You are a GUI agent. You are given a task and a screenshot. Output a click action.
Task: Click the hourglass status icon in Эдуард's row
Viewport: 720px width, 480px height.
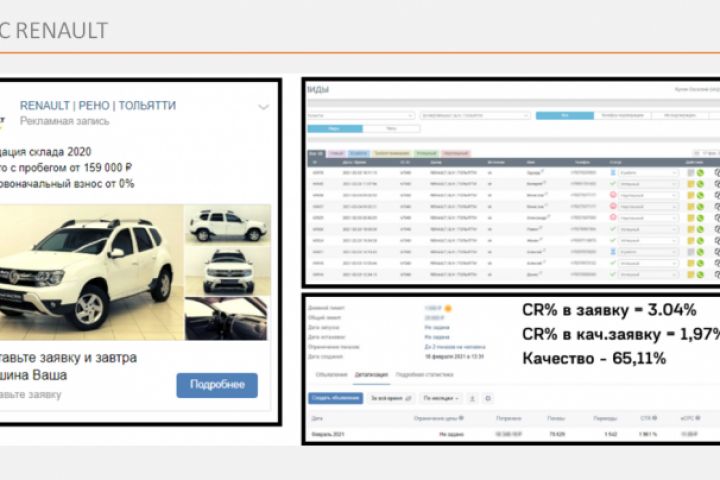click(613, 173)
